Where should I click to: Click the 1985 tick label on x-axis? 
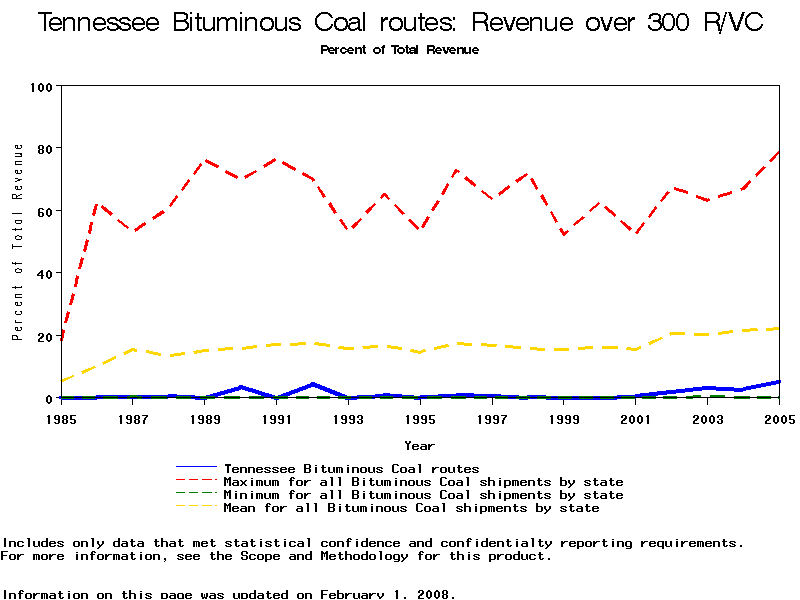62,419
